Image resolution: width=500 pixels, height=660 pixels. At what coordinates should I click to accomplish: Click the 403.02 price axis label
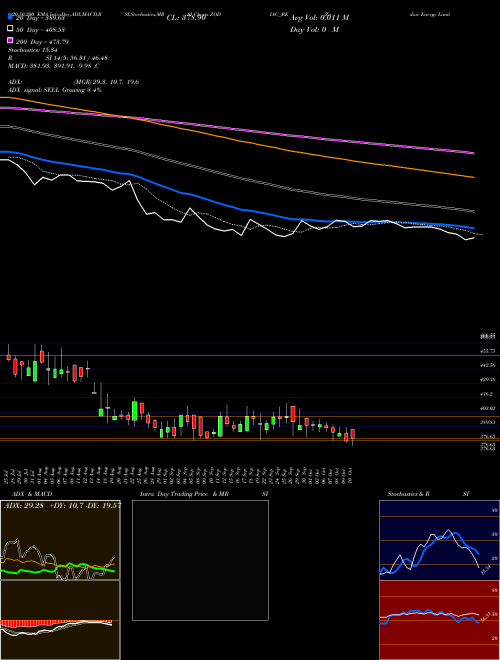tap(489, 408)
